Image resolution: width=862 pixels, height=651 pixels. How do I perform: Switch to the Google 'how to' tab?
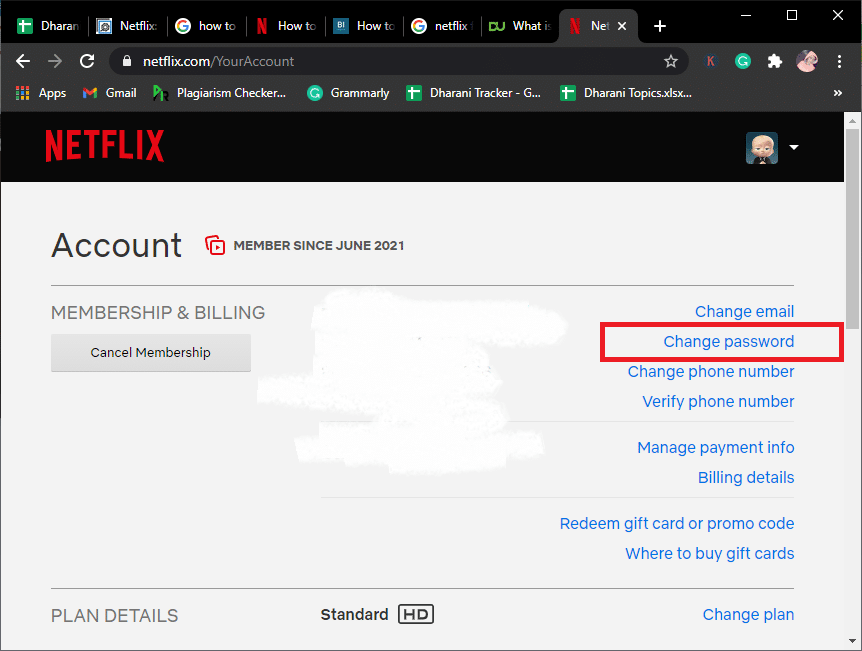tap(206, 26)
